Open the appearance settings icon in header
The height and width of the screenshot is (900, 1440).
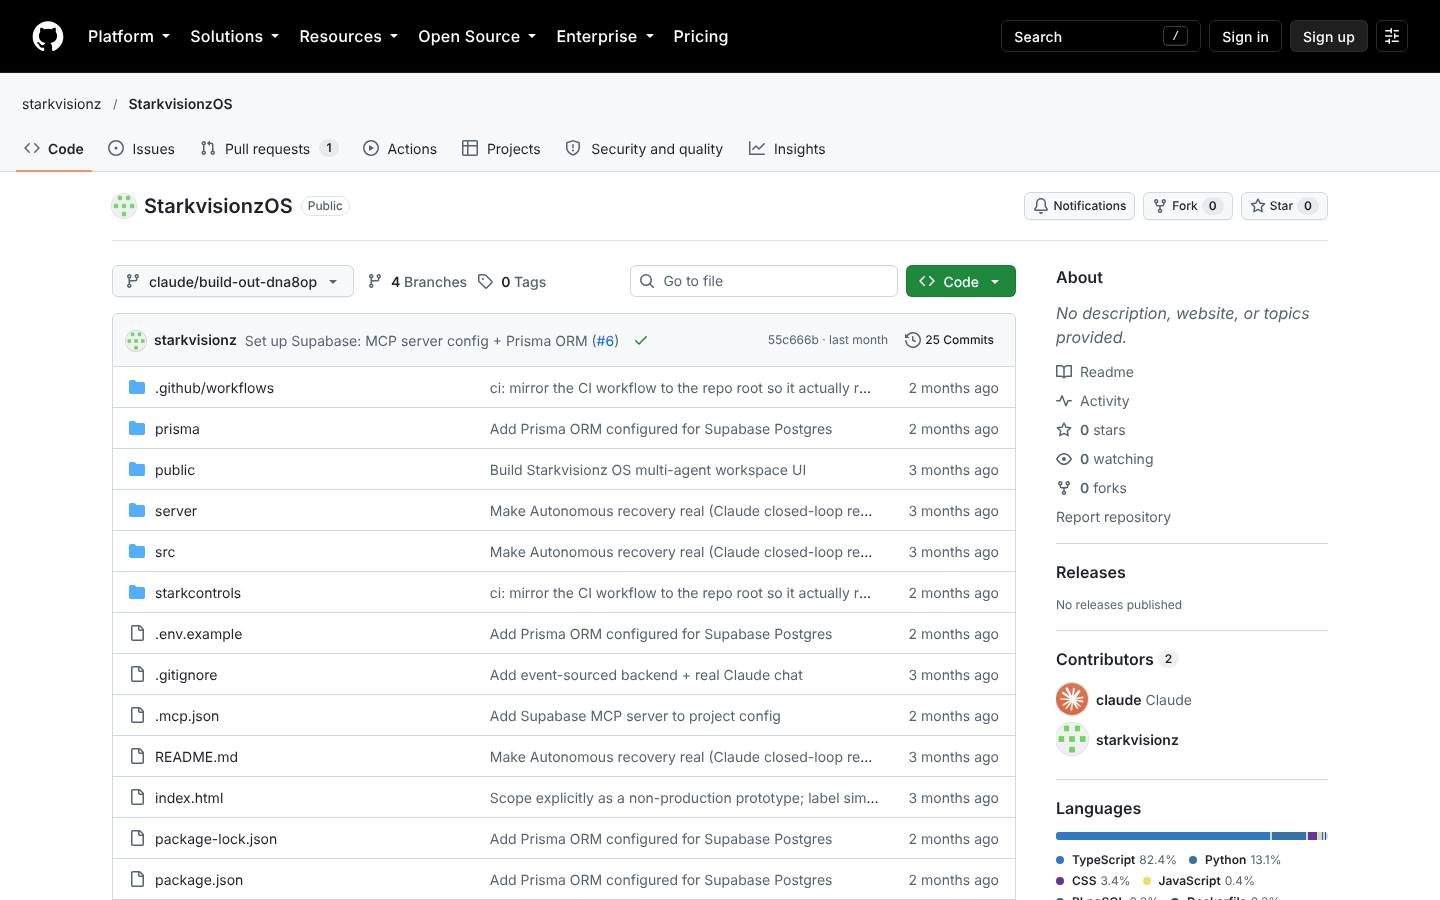1391,36
